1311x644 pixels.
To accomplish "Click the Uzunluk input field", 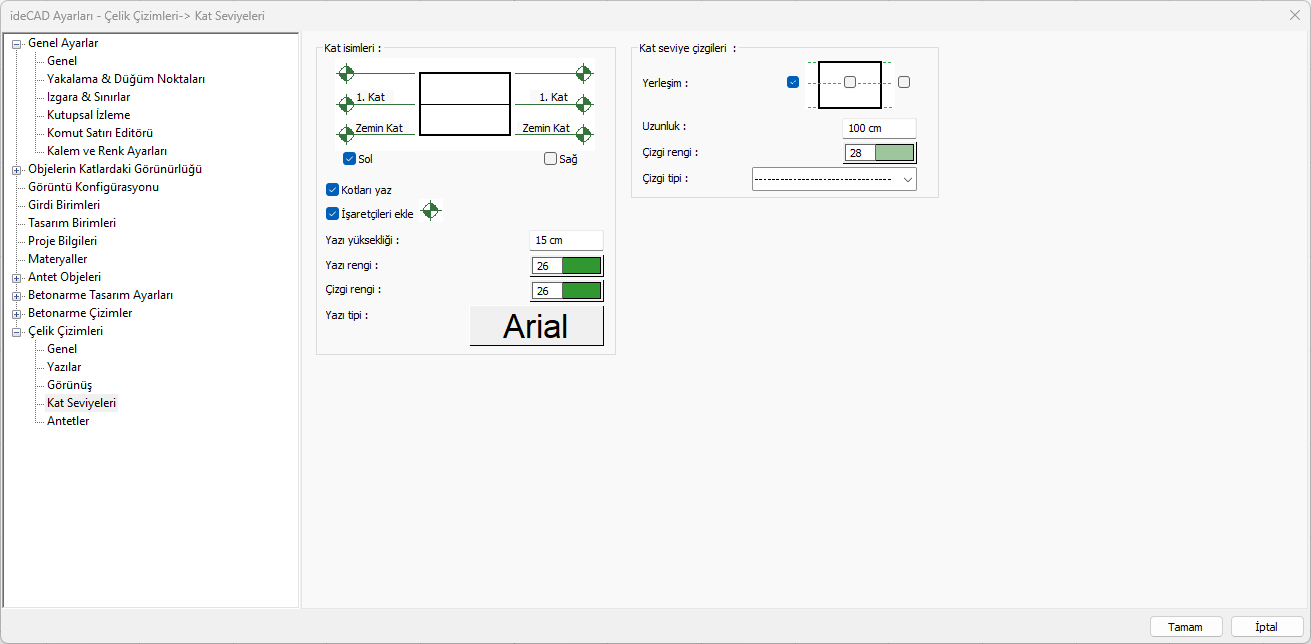I will click(x=878, y=128).
